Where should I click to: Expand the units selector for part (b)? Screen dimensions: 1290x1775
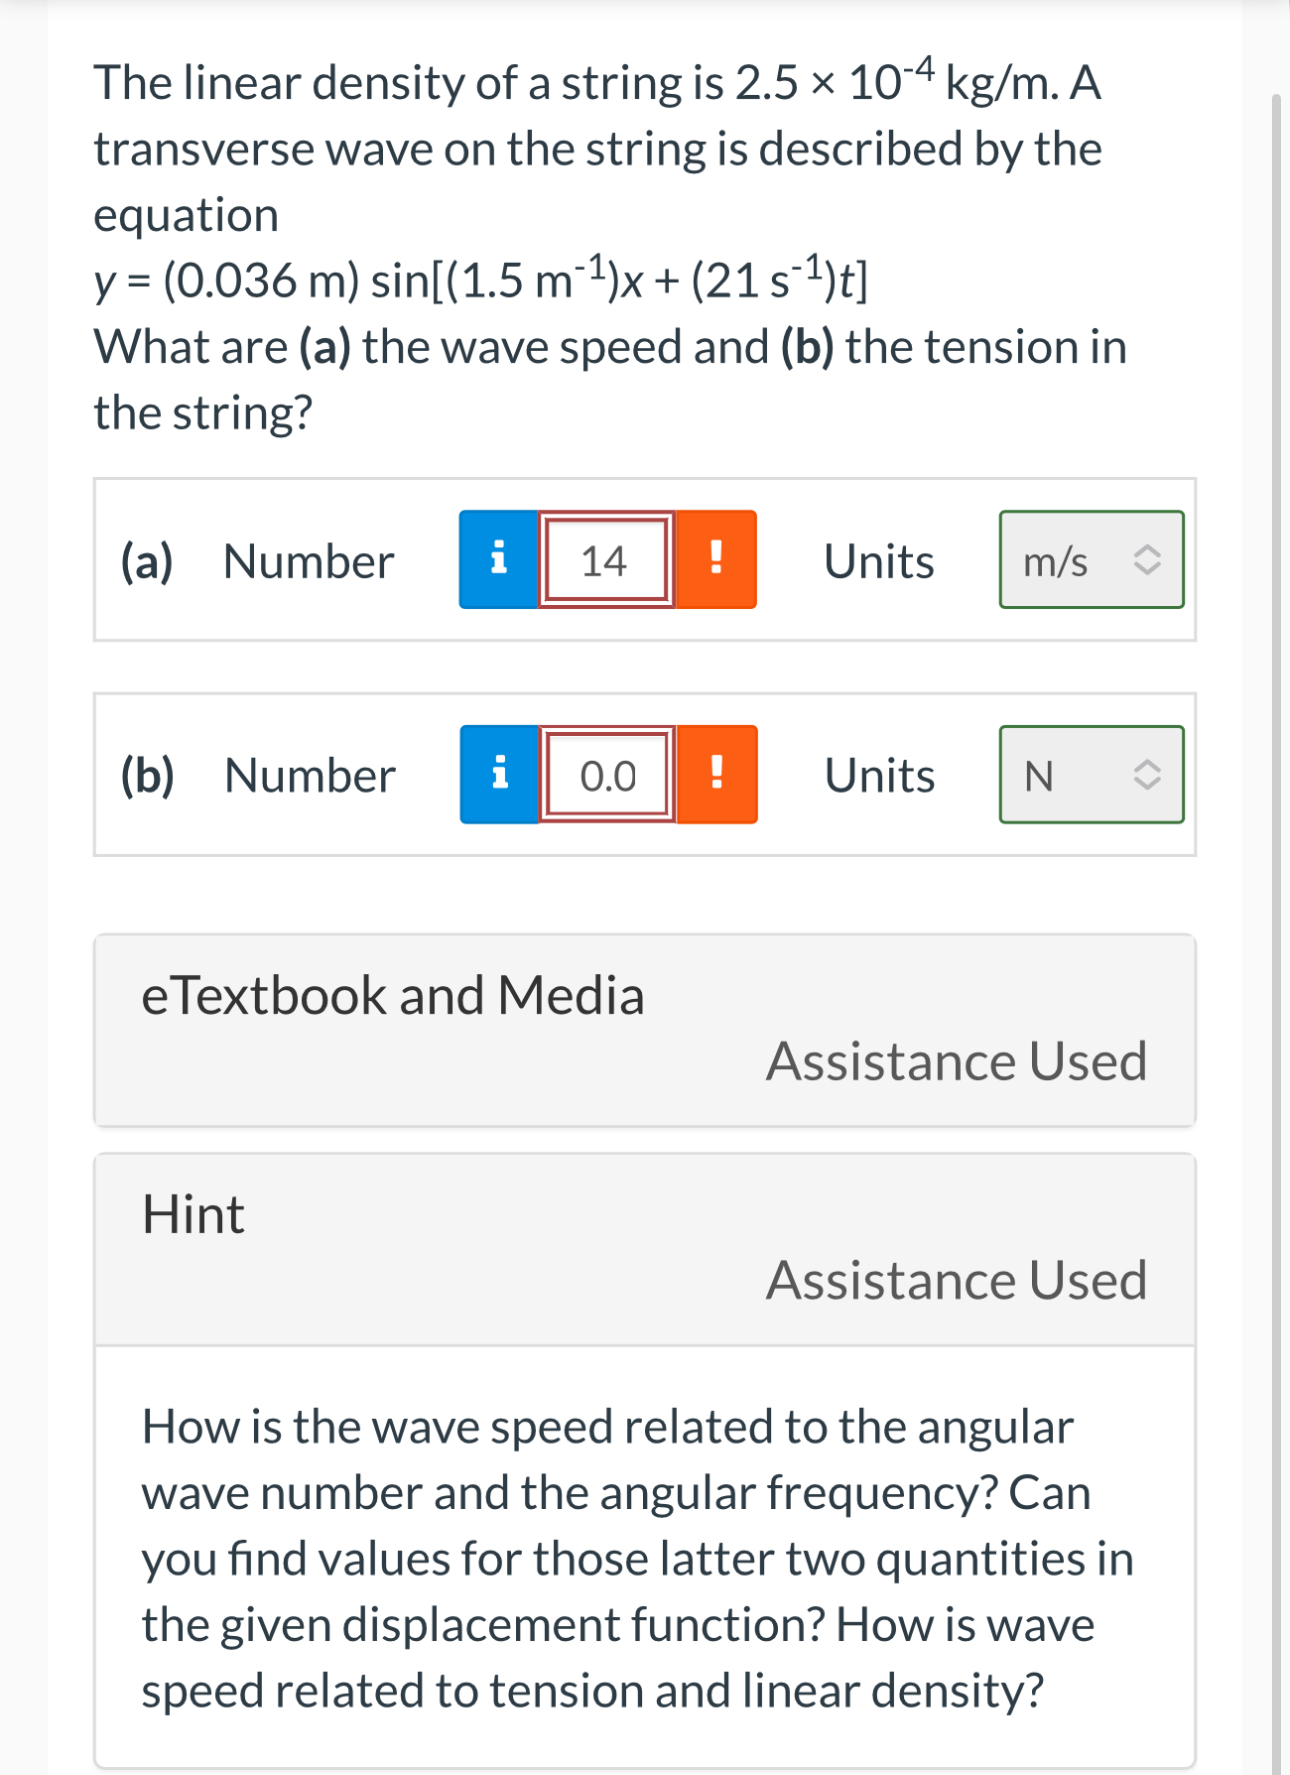[x=1091, y=776]
